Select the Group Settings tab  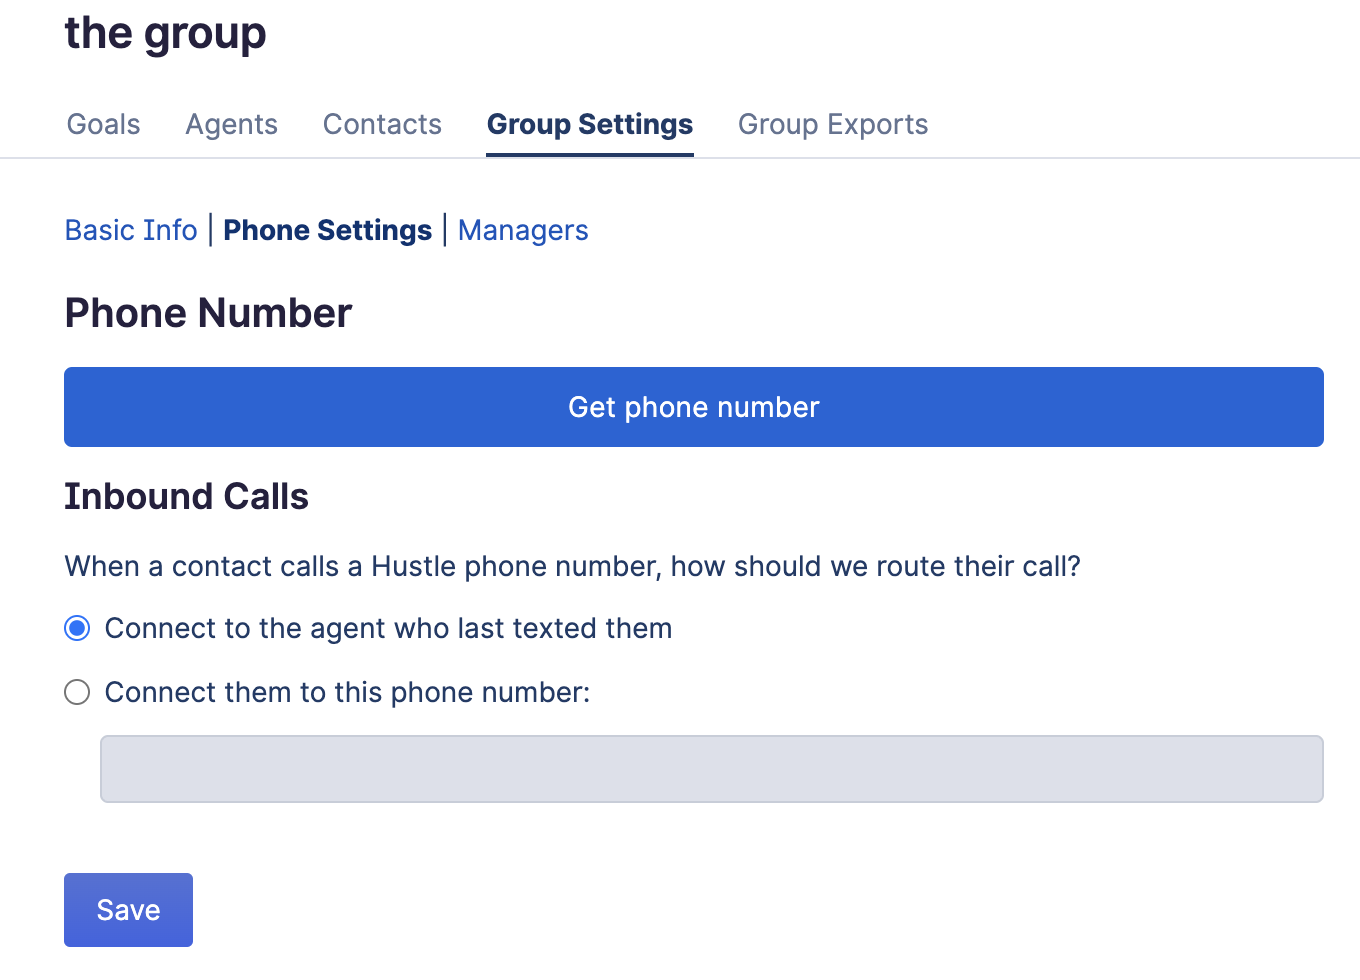click(x=589, y=124)
